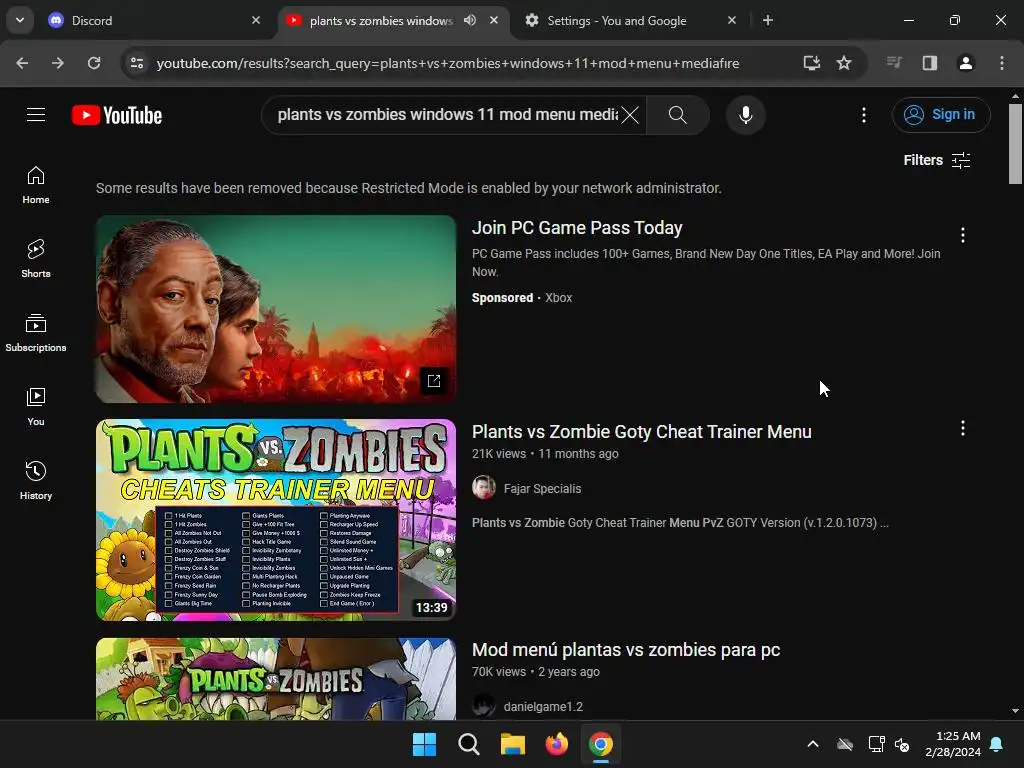This screenshot has height=768, width=1024.
Task: Open more options for Goty Cheat Trainer video
Action: coord(963,428)
